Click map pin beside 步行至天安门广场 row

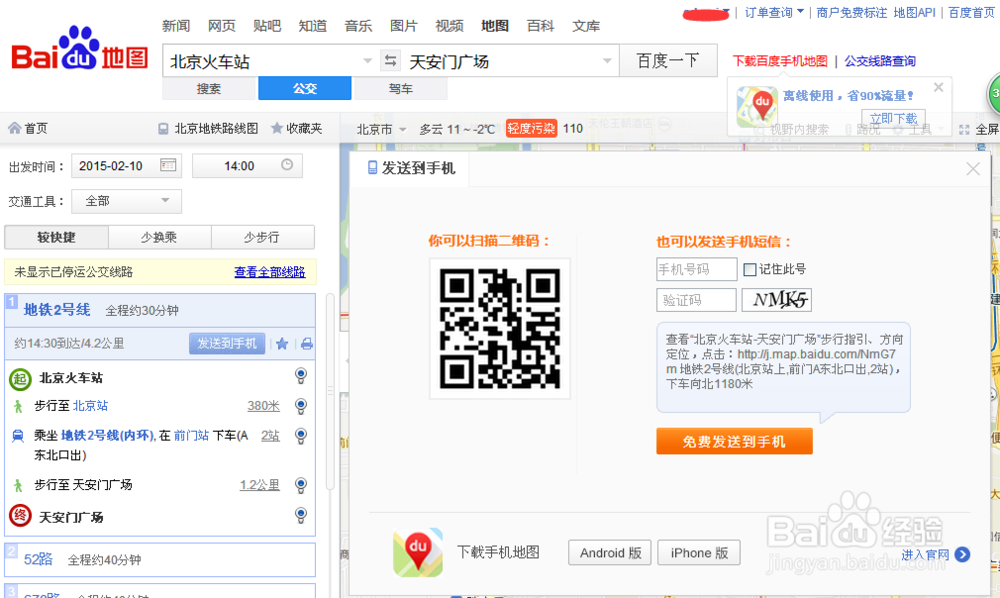pyautogui.click(x=301, y=485)
